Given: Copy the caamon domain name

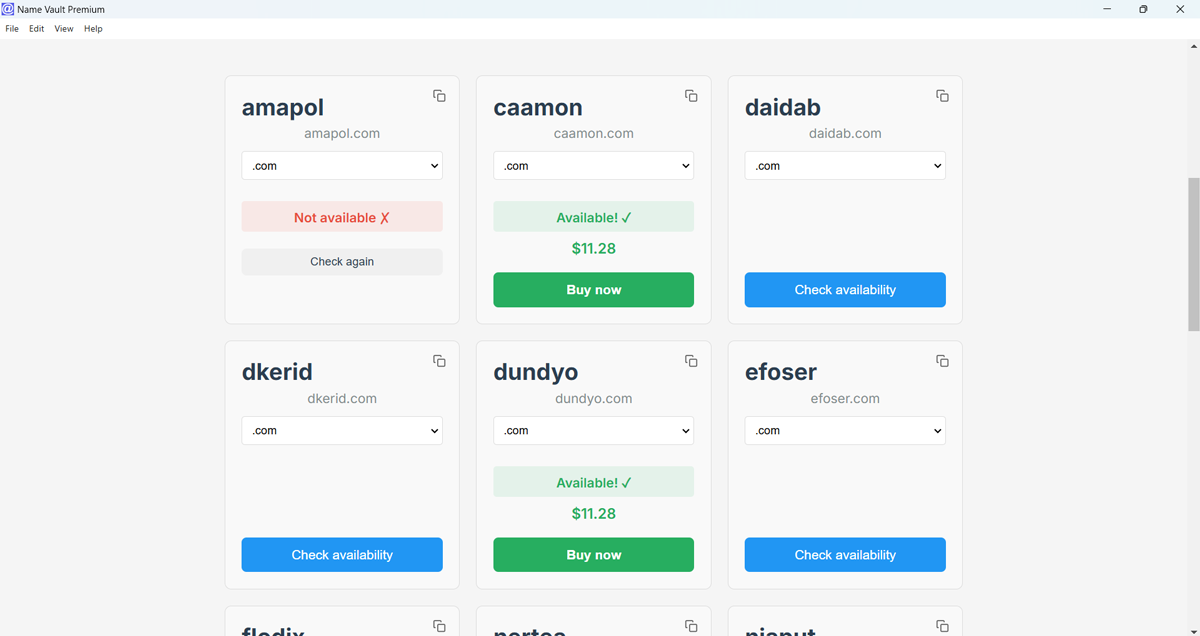Looking at the screenshot, I should pos(691,96).
